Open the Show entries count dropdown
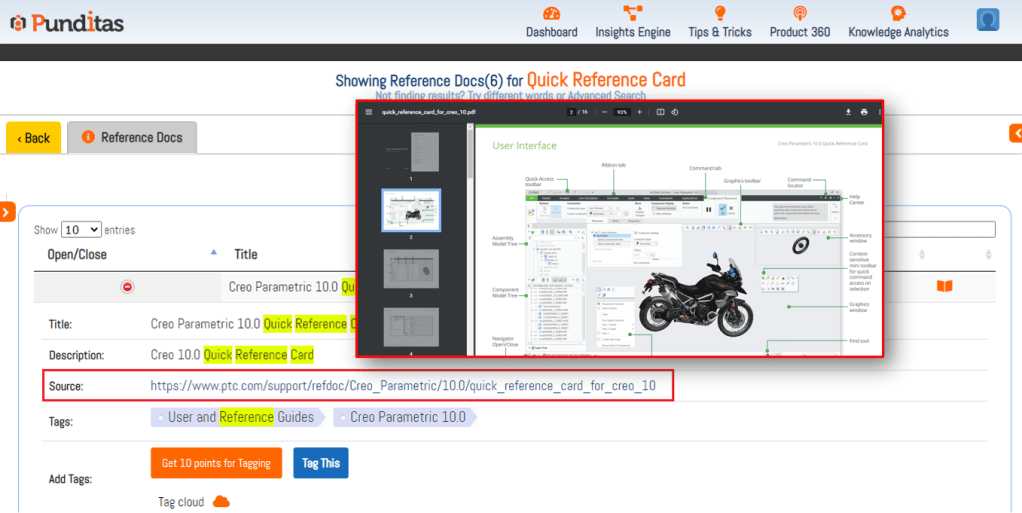This screenshot has height=513, width=1022. tap(81, 230)
